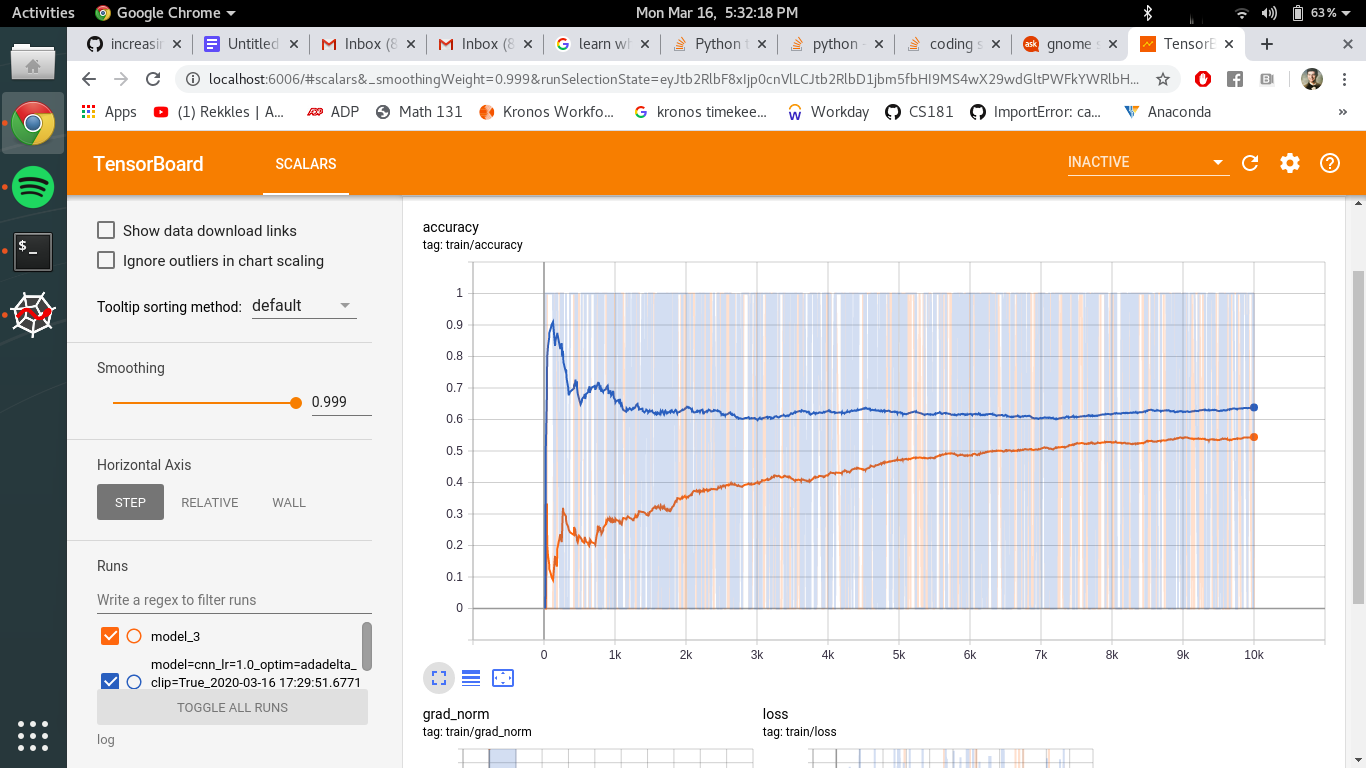Click the Smoothing slider handle
This screenshot has height=768, width=1366.
pyautogui.click(x=295, y=402)
